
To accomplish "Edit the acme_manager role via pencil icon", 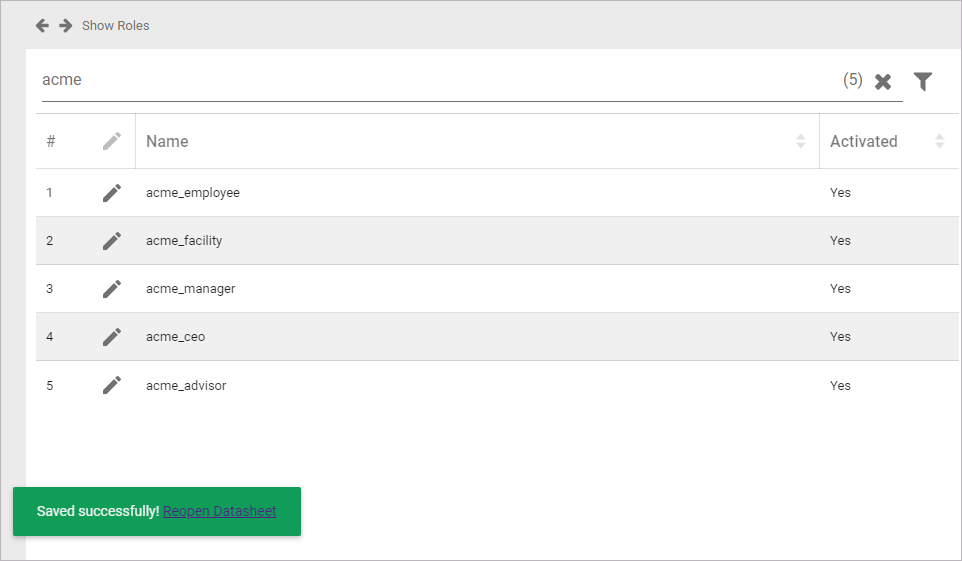I will pos(112,289).
